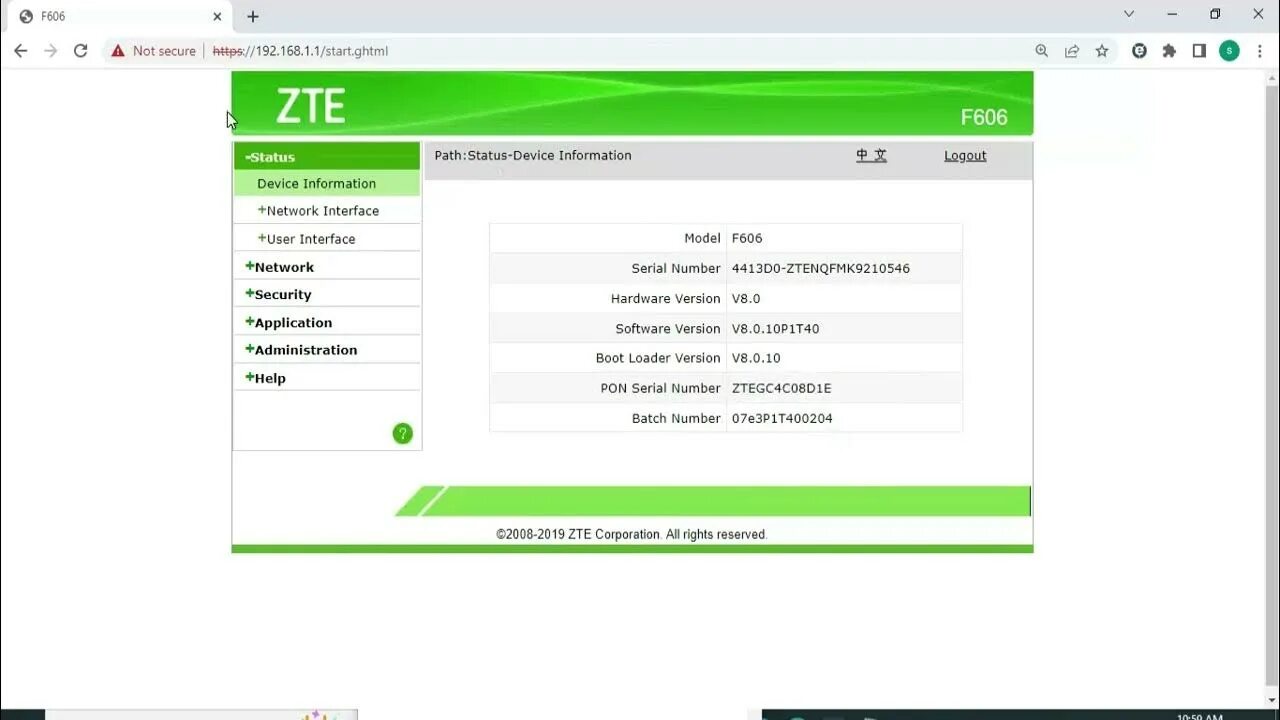The image size is (1280, 720).
Task: Reload the router page
Action: click(80, 51)
